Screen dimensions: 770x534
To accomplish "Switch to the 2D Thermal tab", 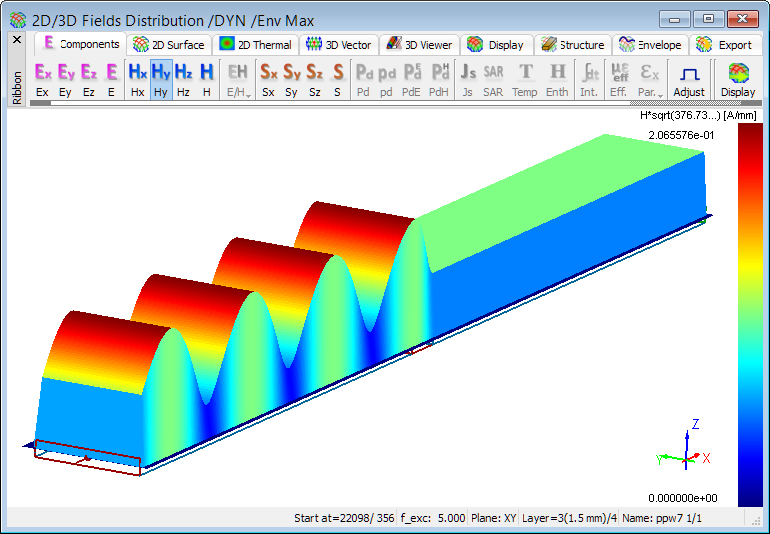I will pyautogui.click(x=256, y=44).
